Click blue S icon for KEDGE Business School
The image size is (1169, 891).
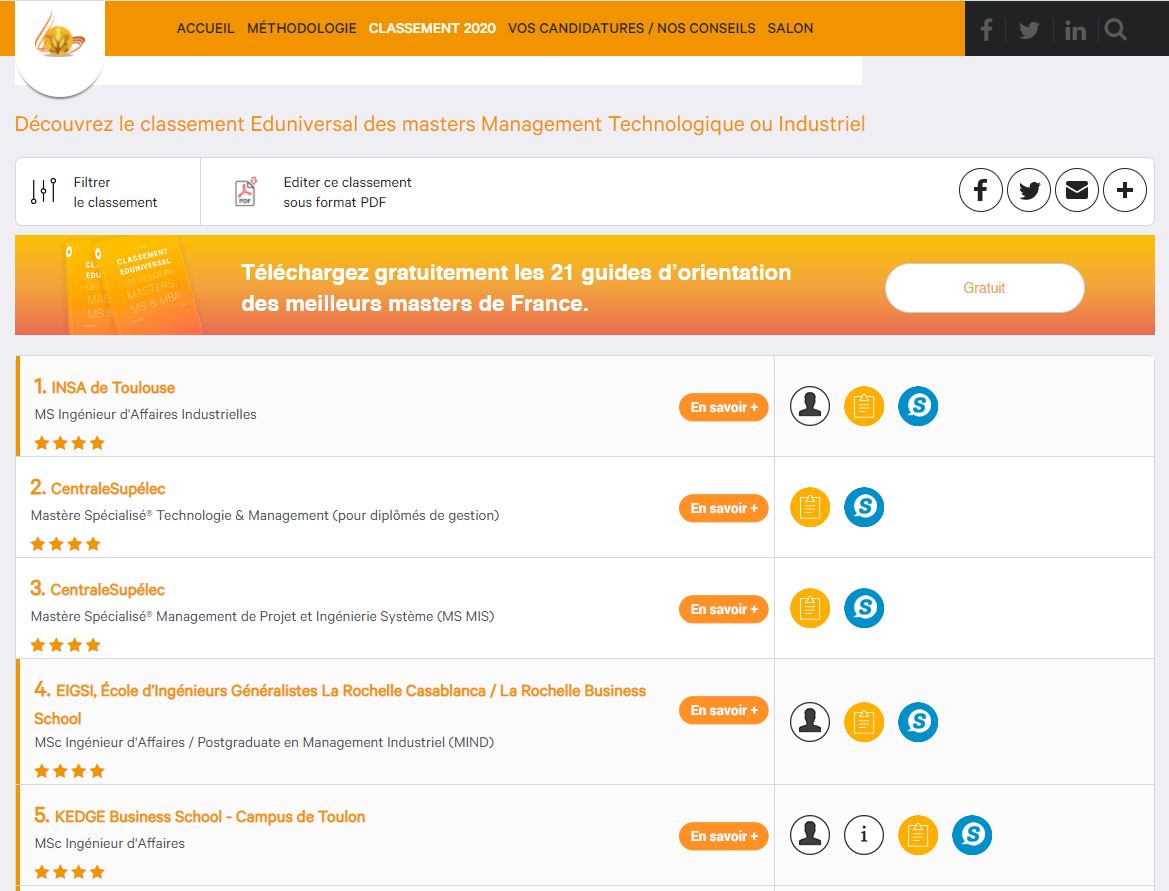[972, 835]
